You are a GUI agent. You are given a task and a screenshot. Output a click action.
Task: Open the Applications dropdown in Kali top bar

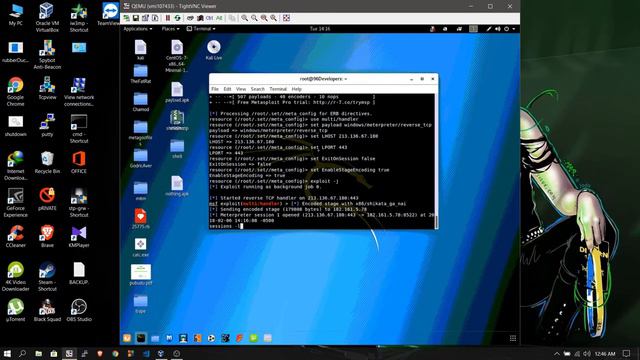[138, 29]
